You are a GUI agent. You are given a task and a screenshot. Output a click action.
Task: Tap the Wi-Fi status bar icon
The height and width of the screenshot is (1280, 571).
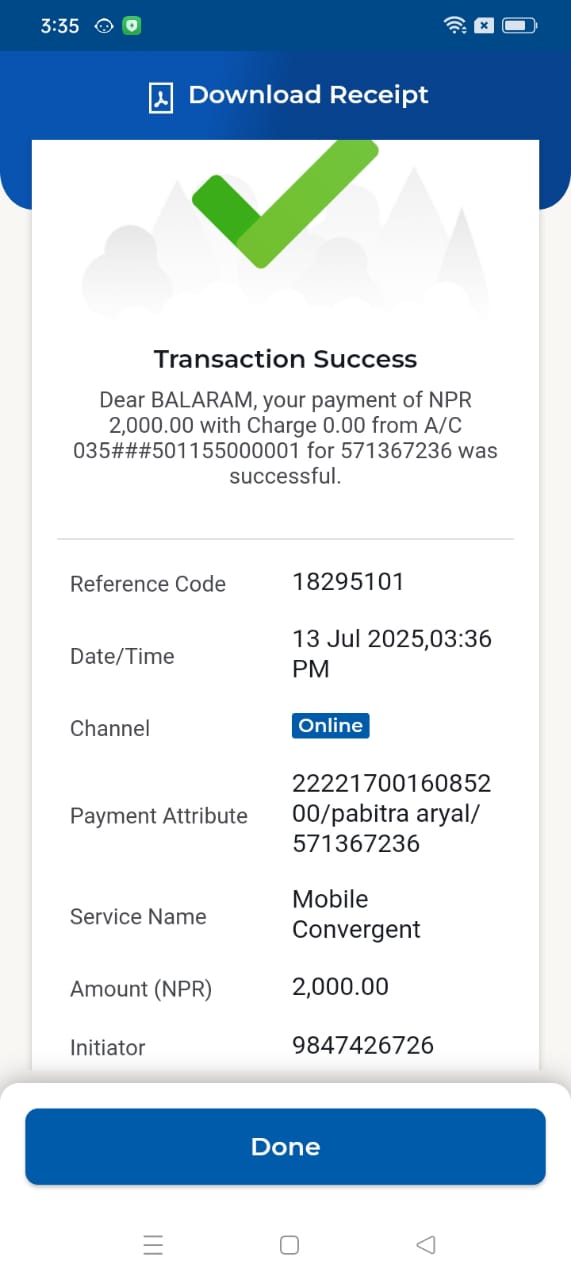click(x=455, y=26)
